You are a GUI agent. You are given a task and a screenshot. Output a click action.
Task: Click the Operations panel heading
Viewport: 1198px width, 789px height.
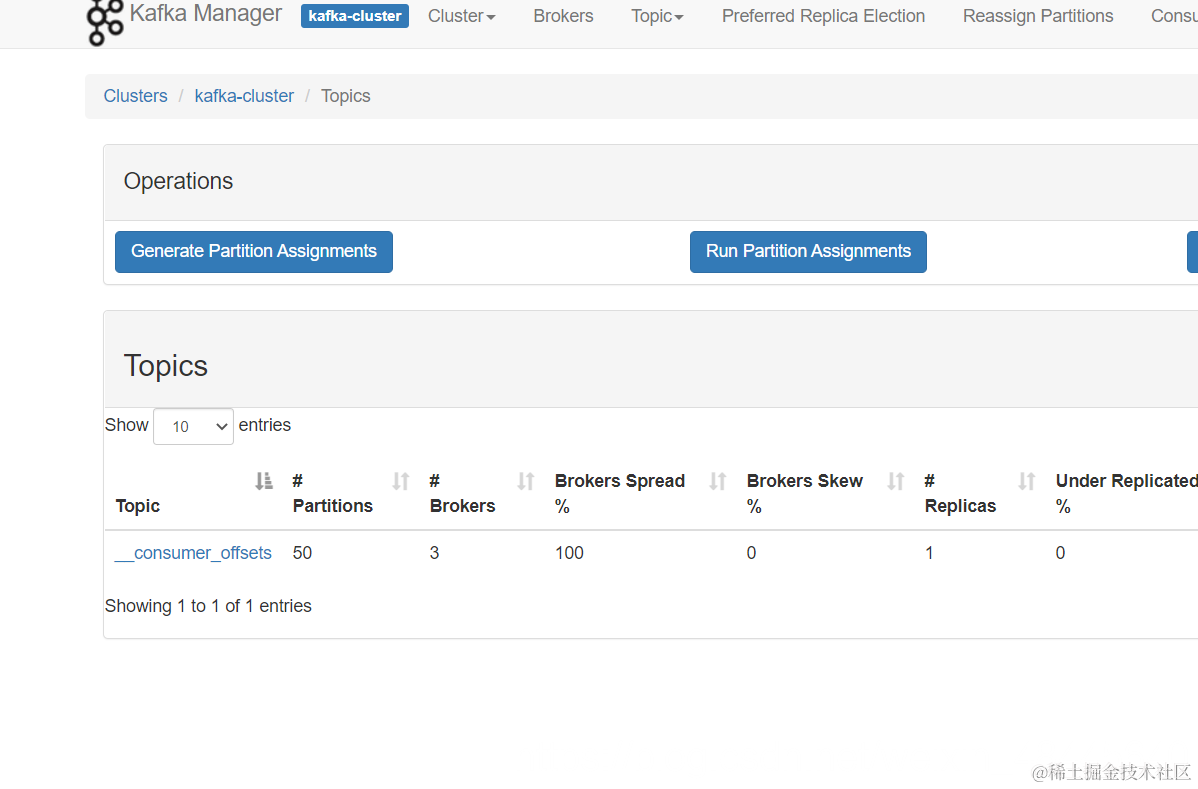click(x=178, y=182)
